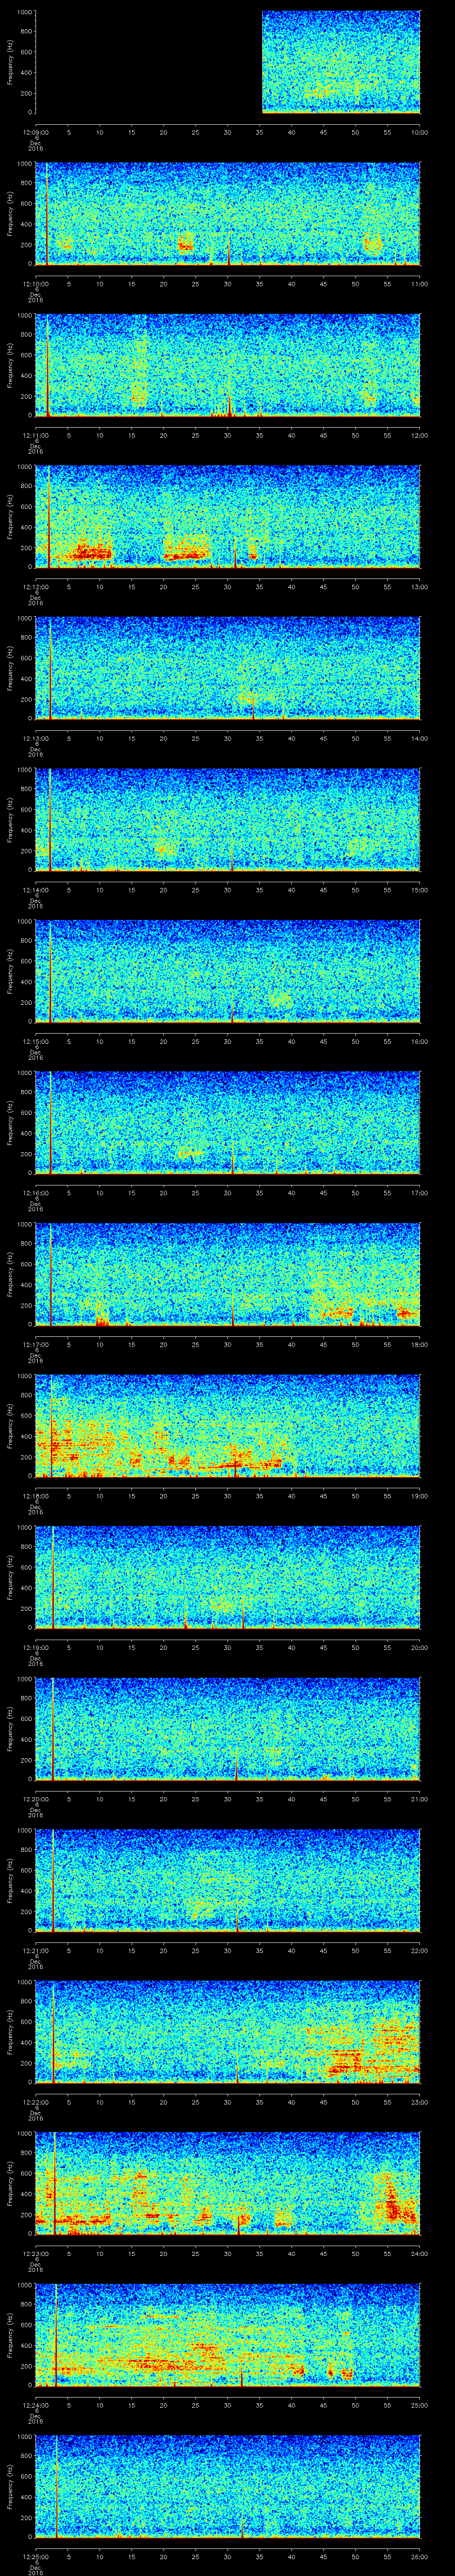Click the 12:18:00 time axis label
This screenshot has width=455, height=2576.
pyautogui.click(x=36, y=1495)
